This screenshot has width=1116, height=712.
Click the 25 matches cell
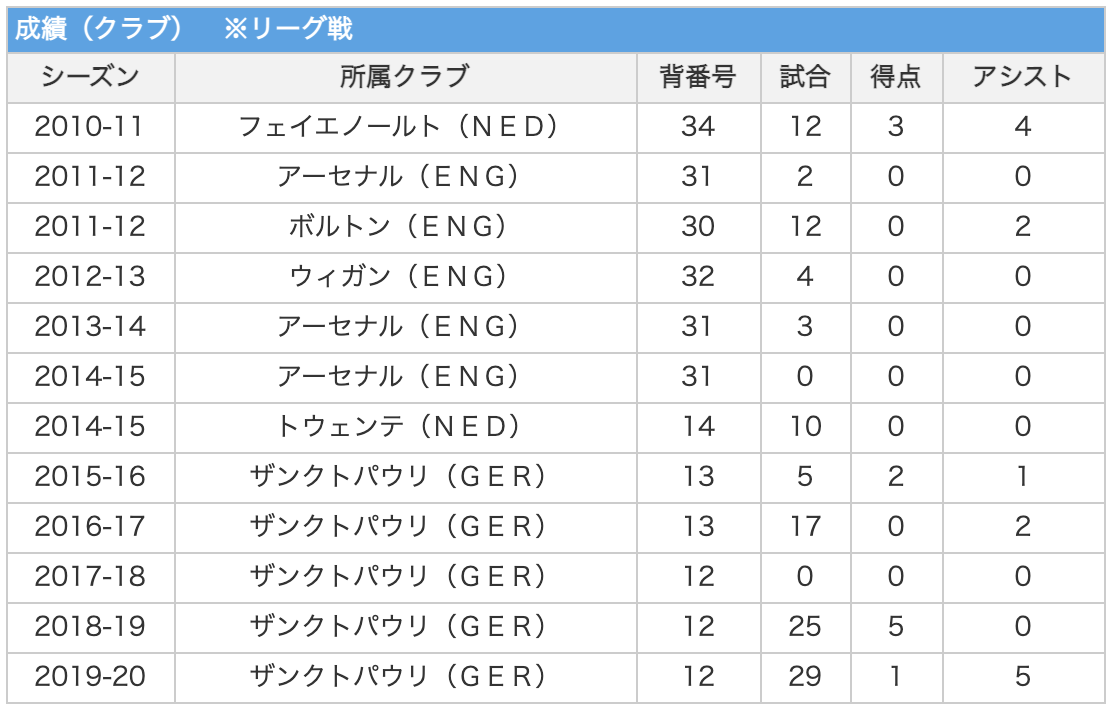[x=805, y=627]
